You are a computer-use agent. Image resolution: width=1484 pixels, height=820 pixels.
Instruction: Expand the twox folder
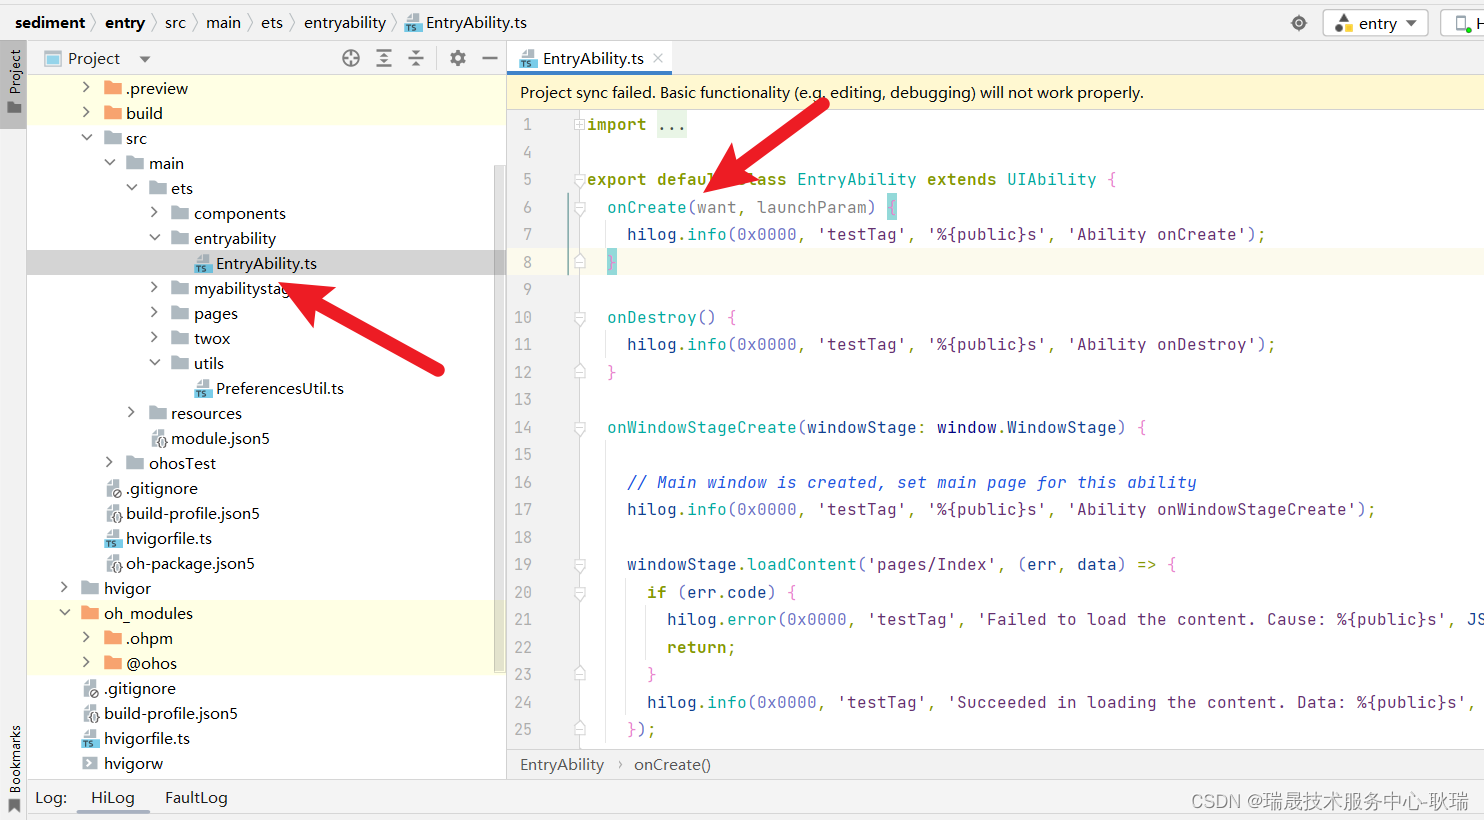(154, 338)
